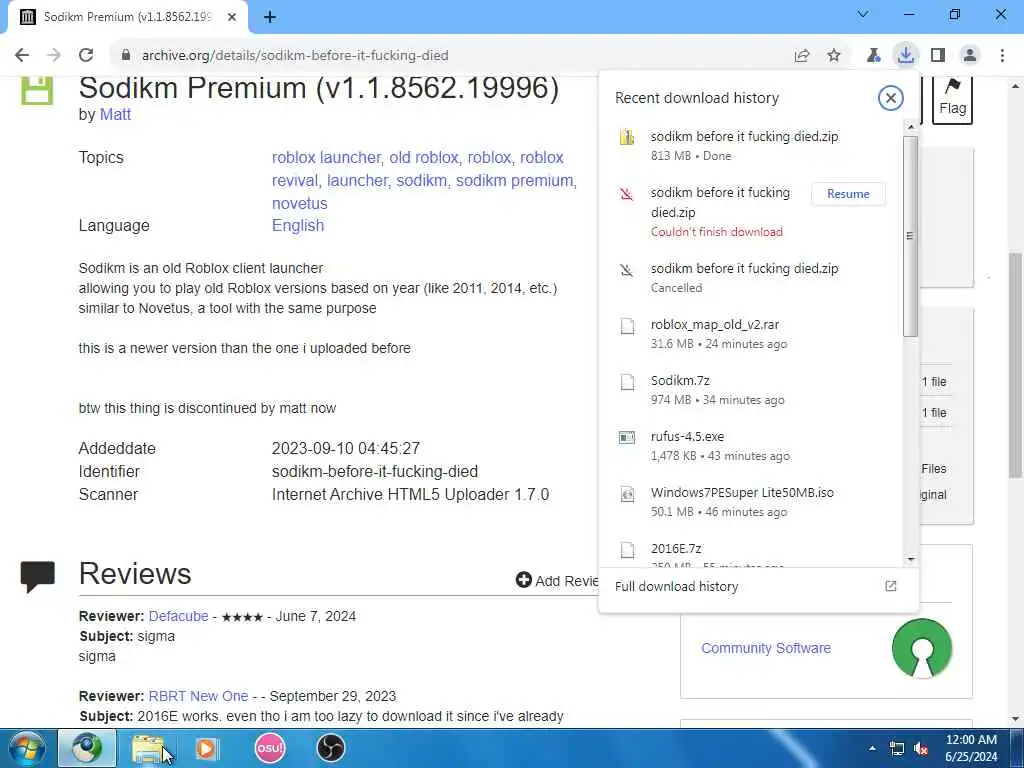Open the English language link
This screenshot has width=1024, height=768.
[298, 225]
